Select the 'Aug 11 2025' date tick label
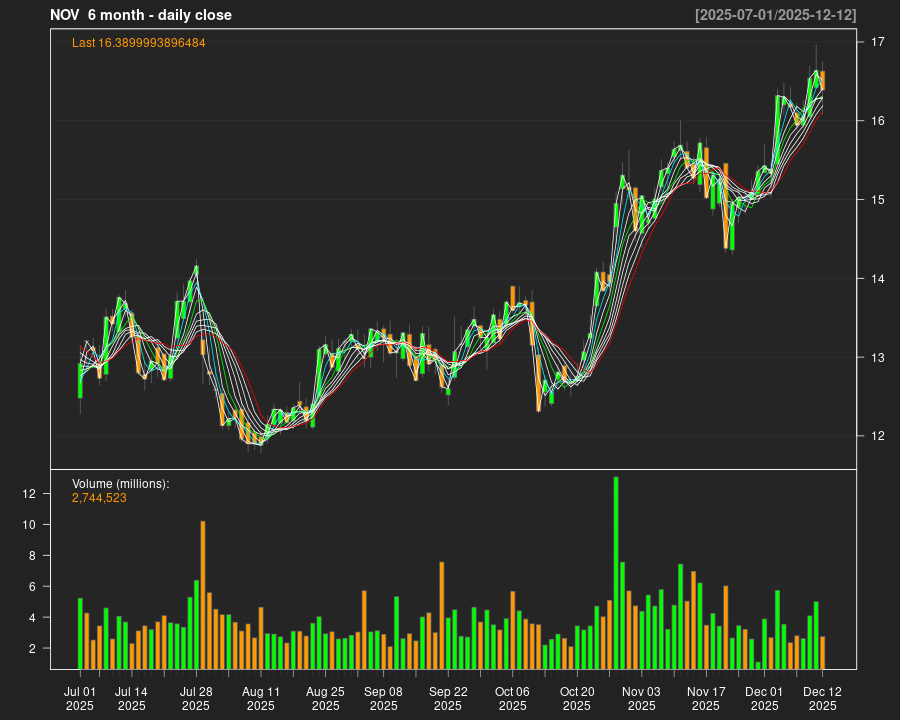900x720 pixels. pyautogui.click(x=261, y=698)
